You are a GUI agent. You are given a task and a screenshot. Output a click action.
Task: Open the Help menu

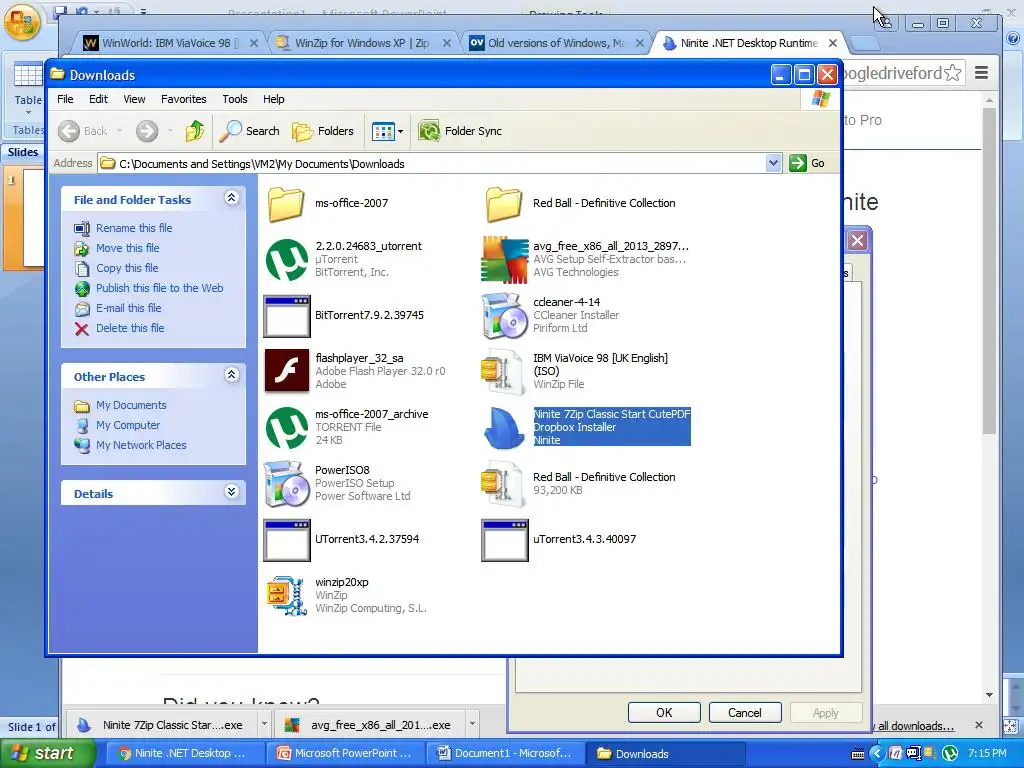pos(274,99)
